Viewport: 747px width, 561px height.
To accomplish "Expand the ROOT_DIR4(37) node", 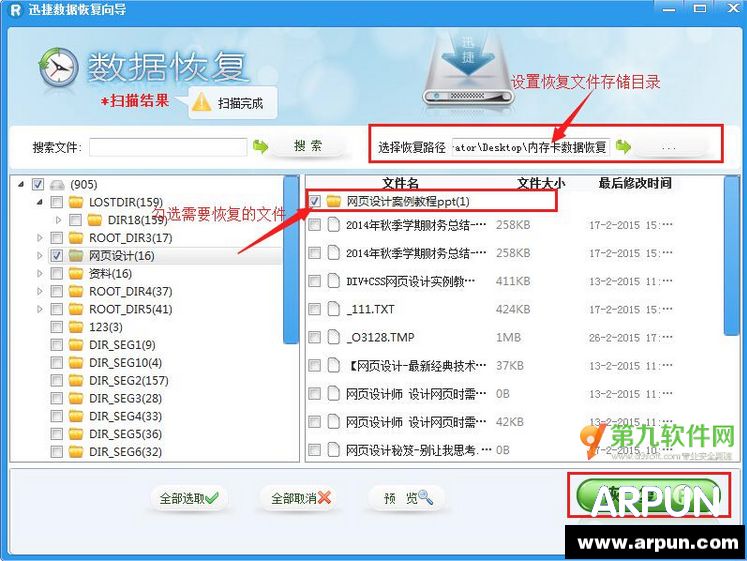I will pos(40,291).
